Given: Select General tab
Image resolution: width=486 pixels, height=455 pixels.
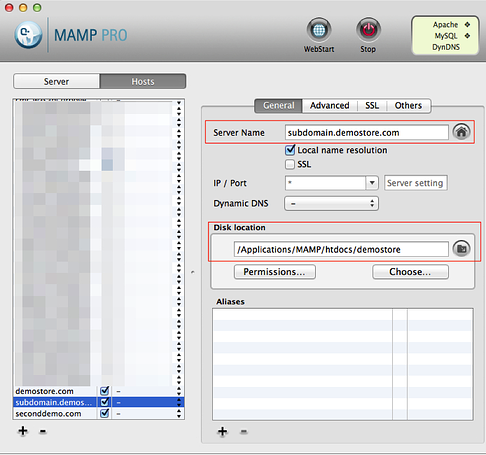Looking at the screenshot, I should click(x=279, y=105).
